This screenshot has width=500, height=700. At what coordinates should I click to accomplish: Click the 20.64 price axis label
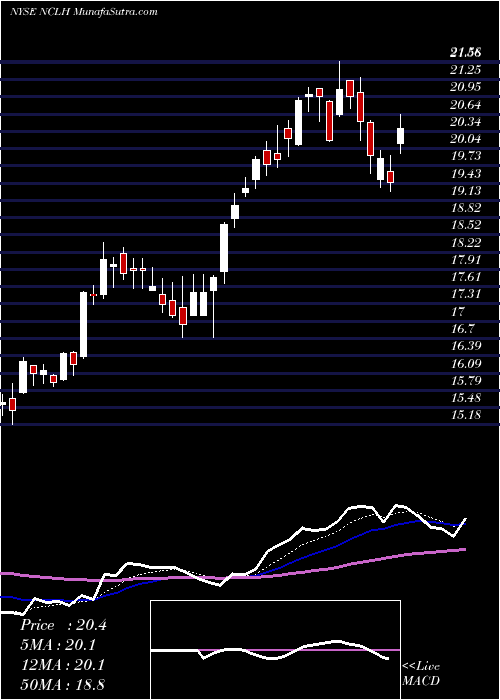coord(466,105)
